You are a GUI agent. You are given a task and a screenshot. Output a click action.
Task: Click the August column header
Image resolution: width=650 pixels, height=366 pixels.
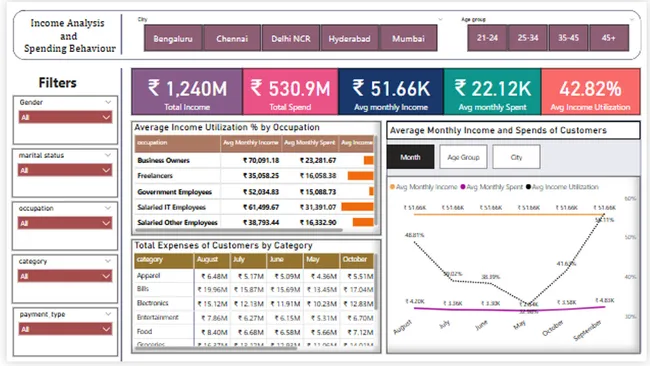pos(212,260)
